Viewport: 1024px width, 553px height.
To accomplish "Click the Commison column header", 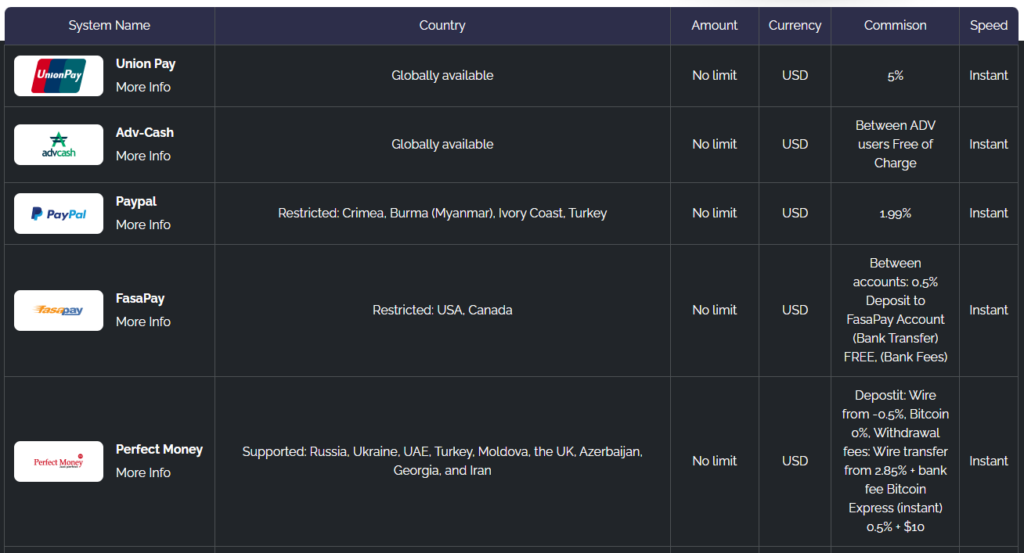I will coord(895,25).
